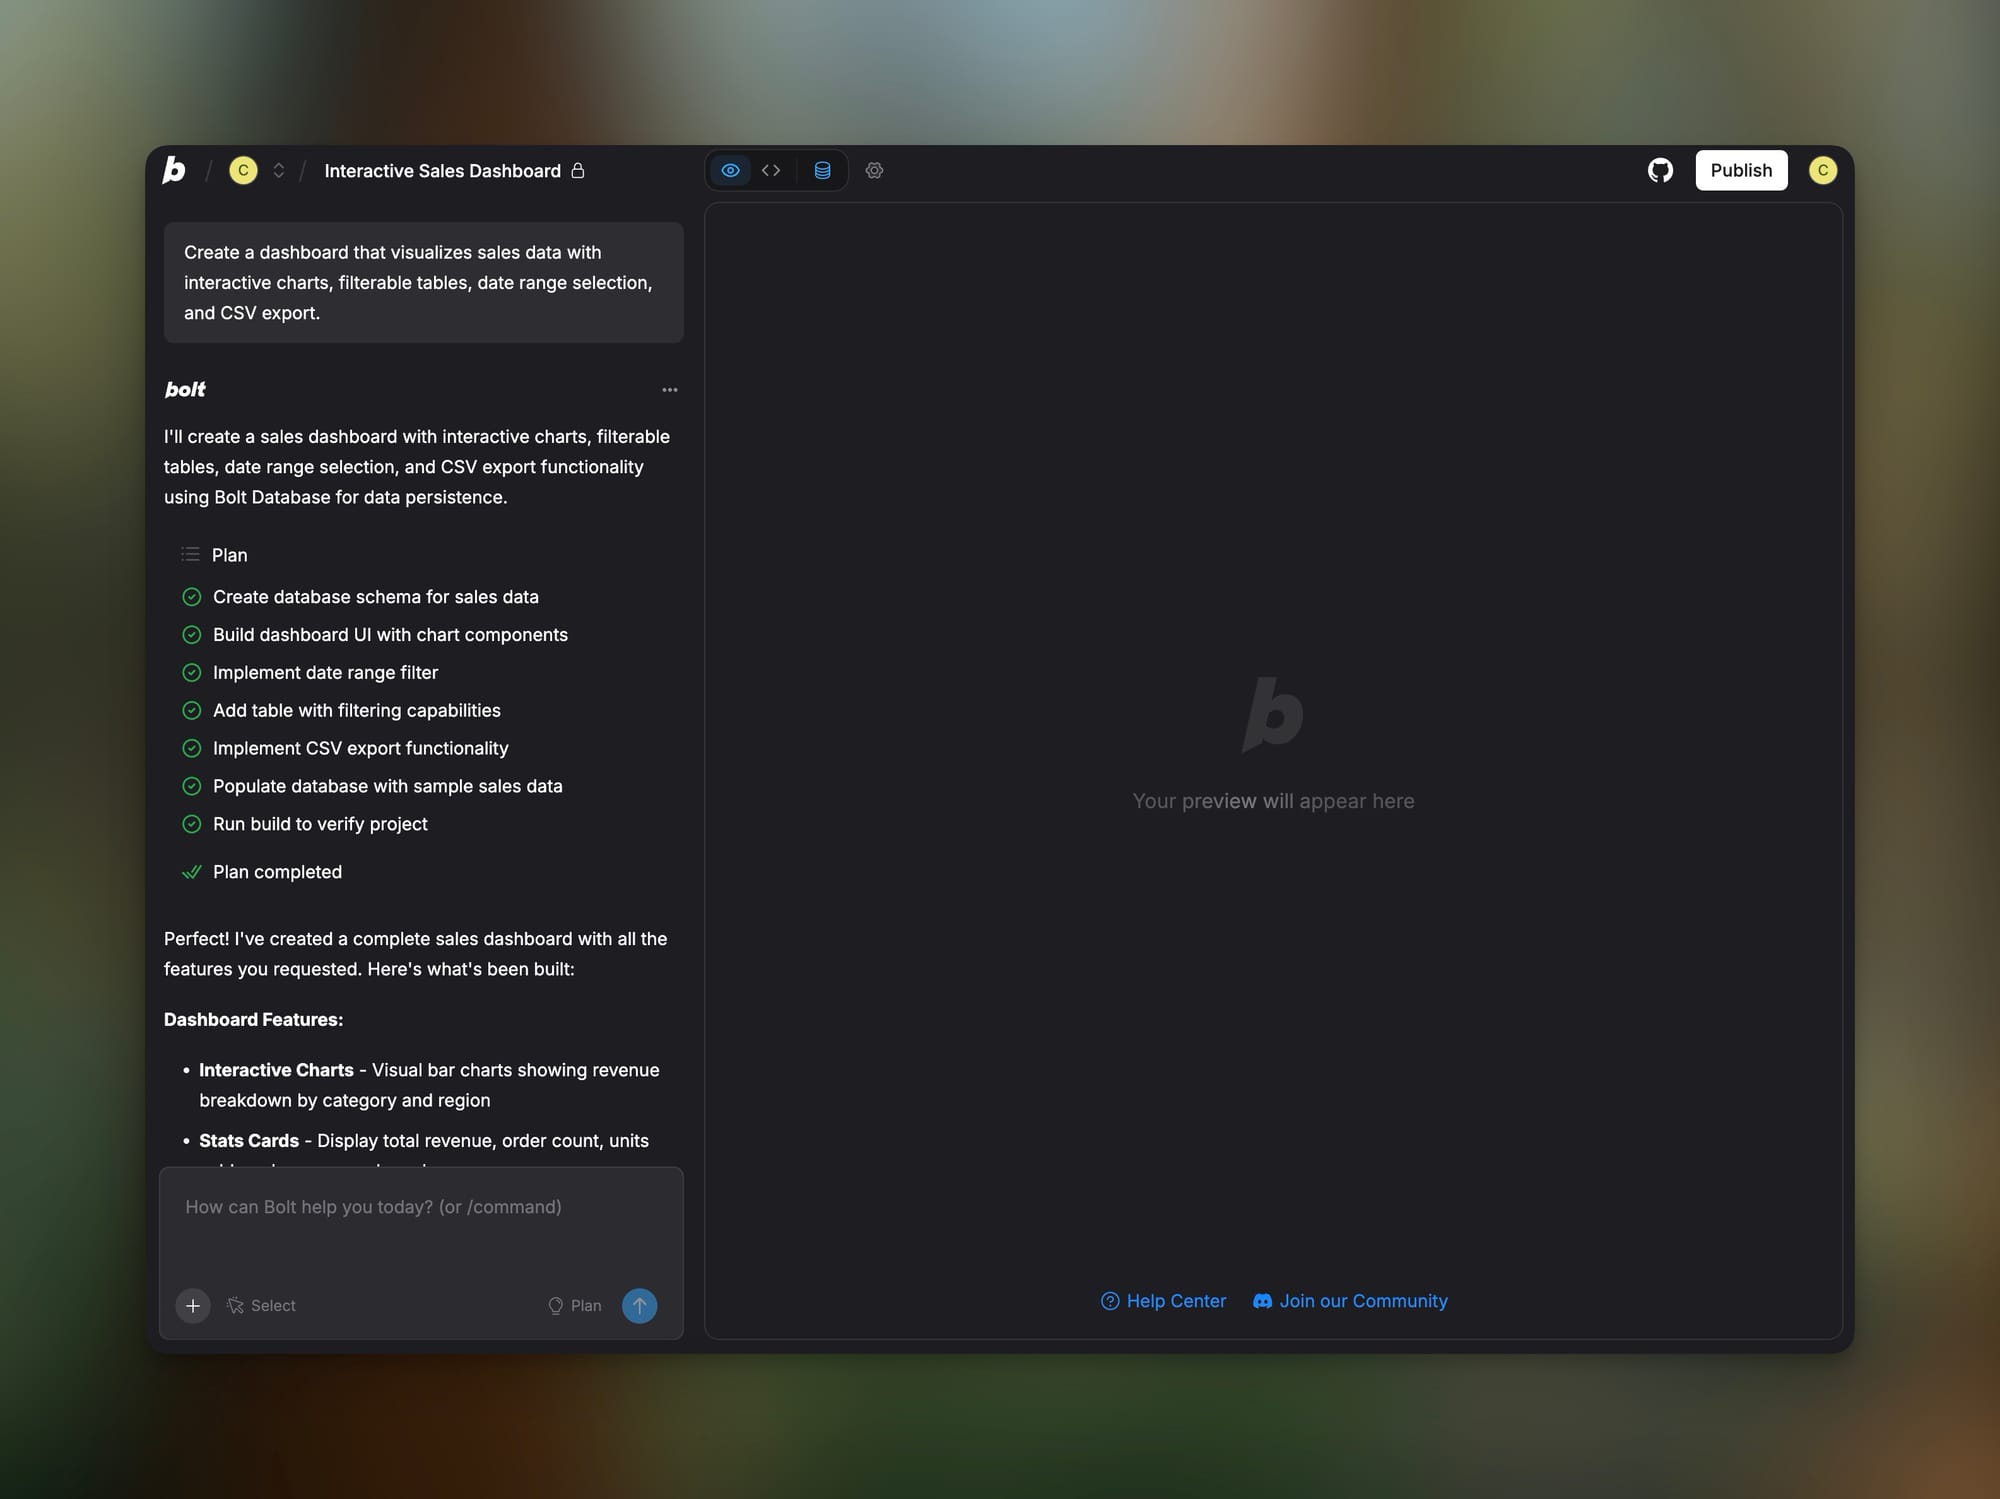This screenshot has width=2000, height=1499.
Task: Activate the Select element tool
Action: pos(262,1305)
